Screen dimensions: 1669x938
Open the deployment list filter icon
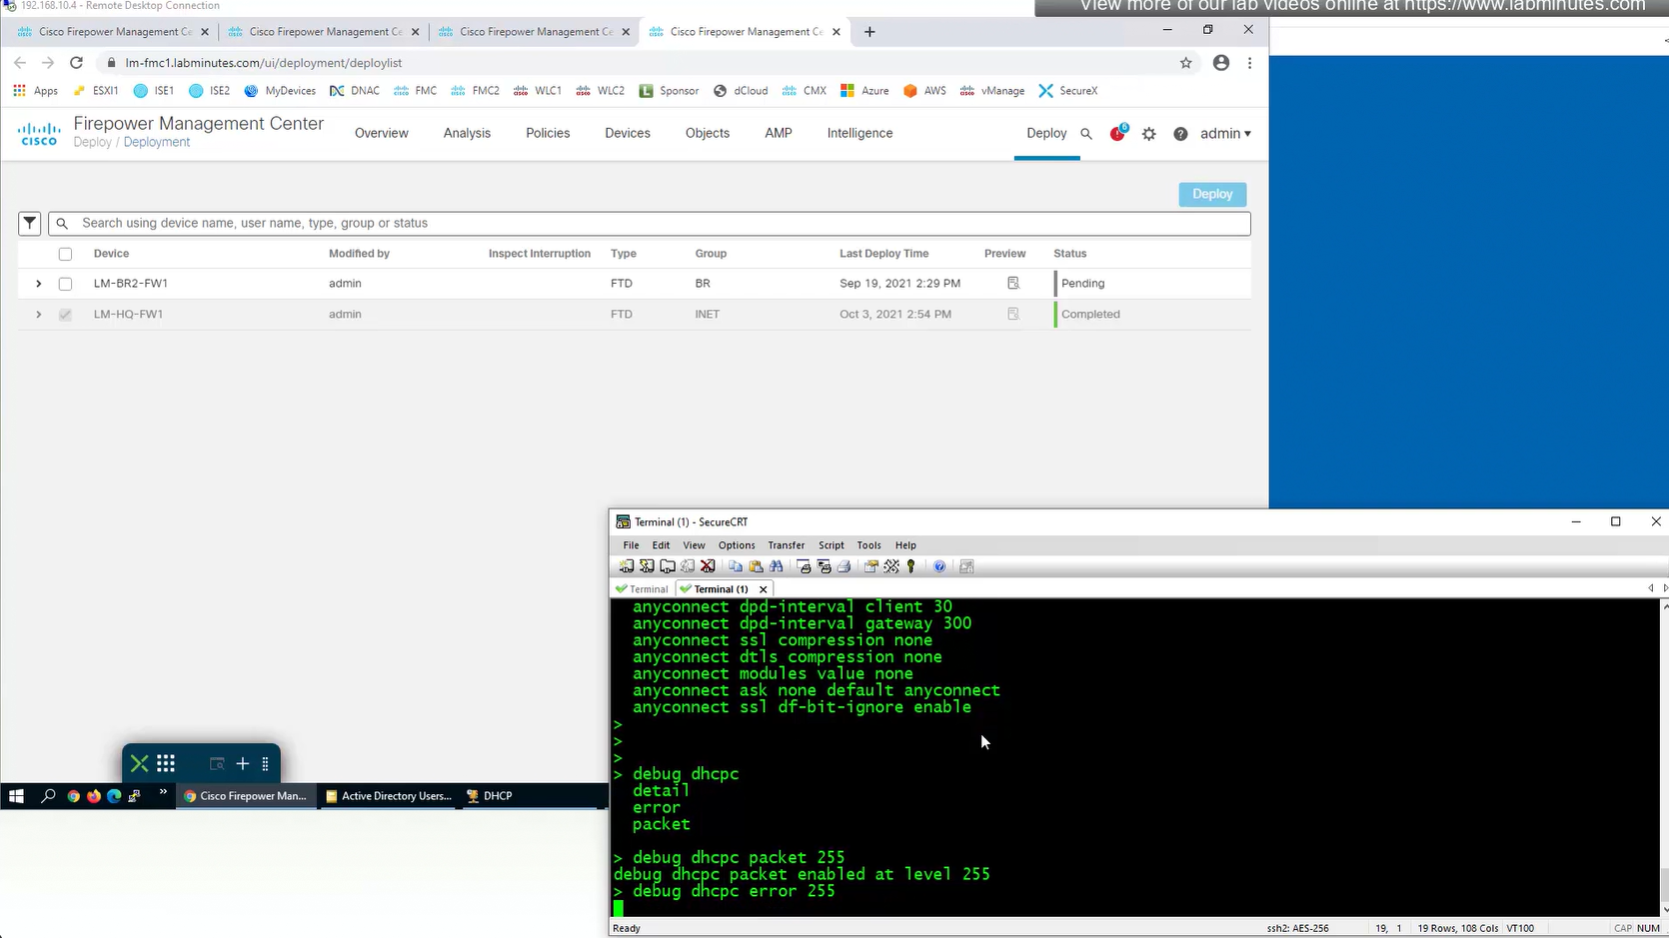tap(29, 223)
